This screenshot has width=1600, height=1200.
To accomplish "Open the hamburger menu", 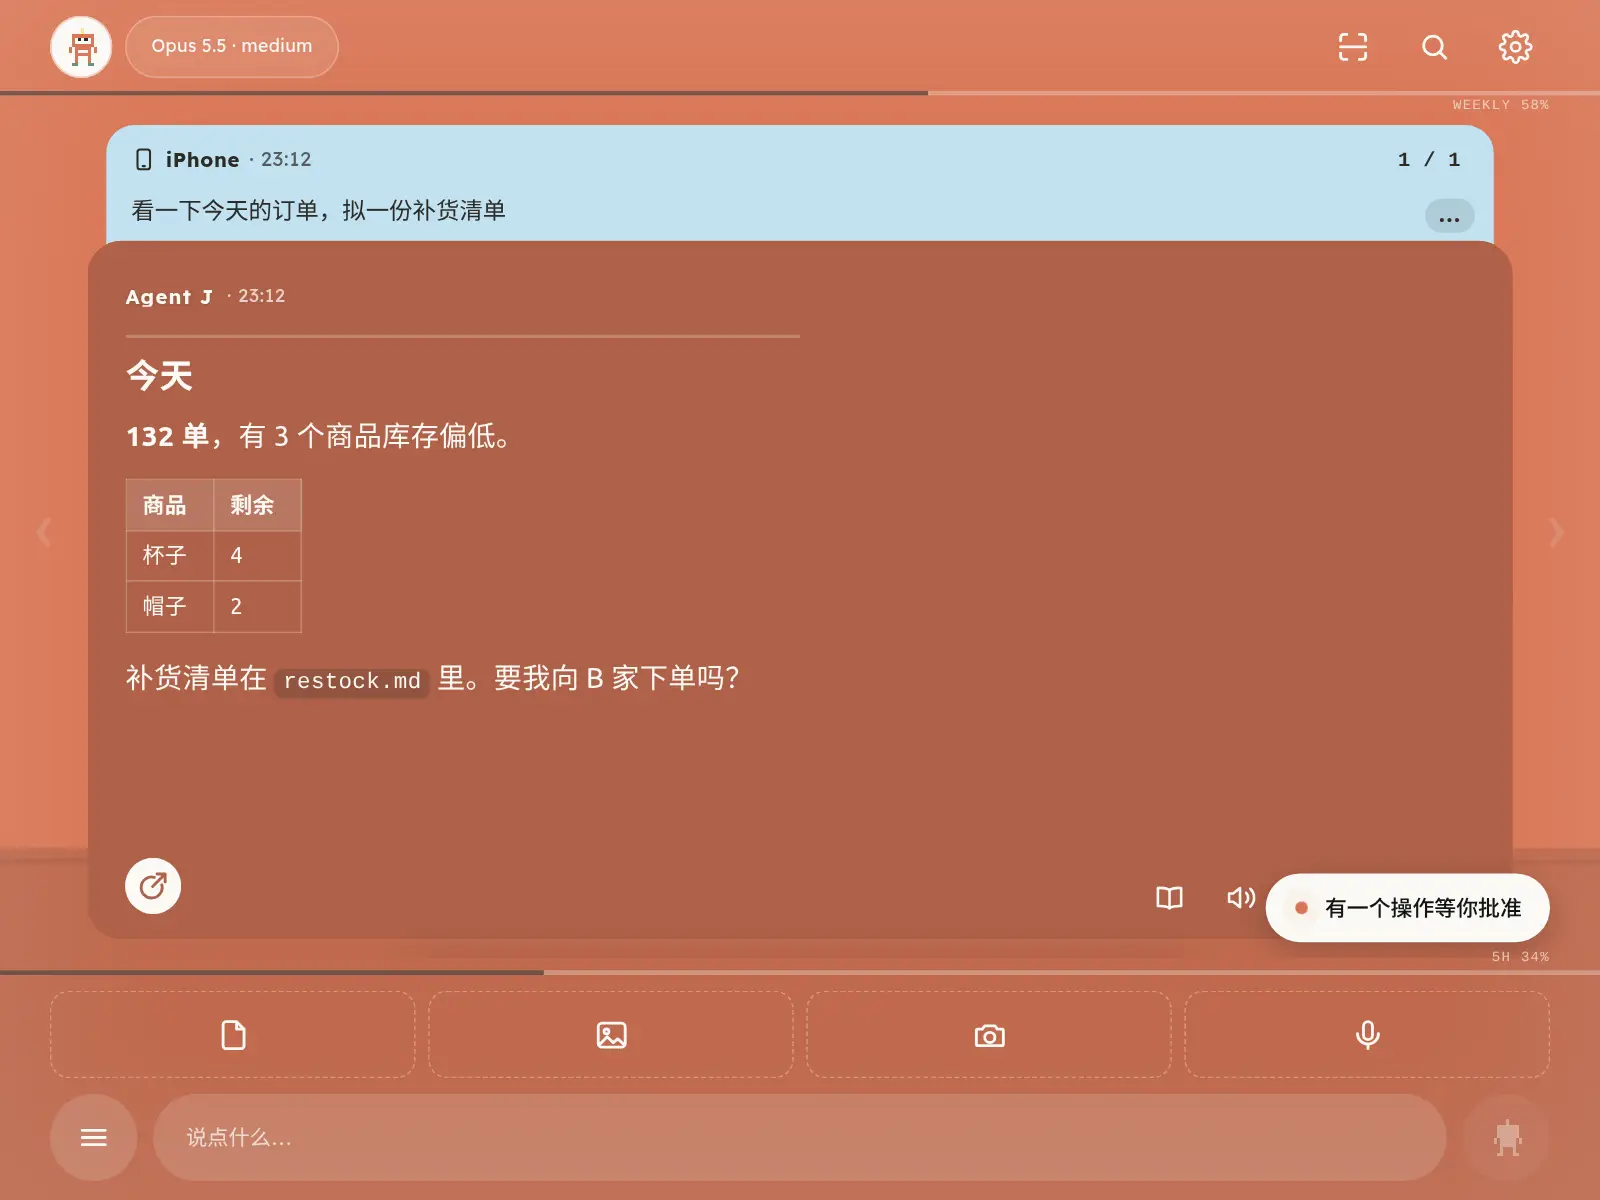I will (x=94, y=1137).
